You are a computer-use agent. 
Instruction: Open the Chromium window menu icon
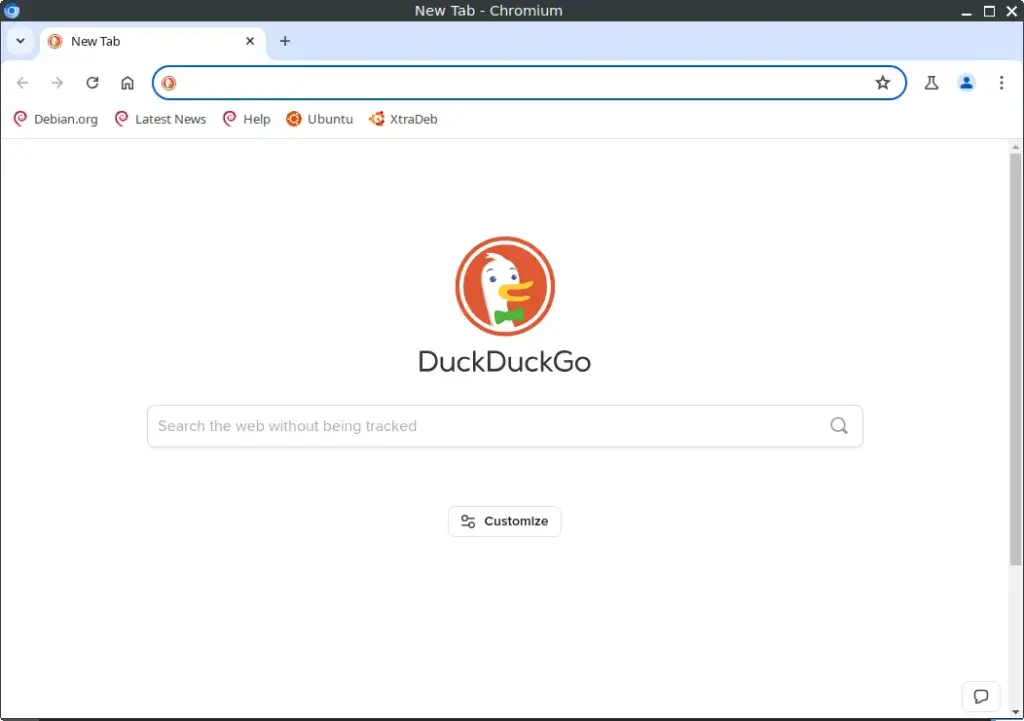click(12, 10)
